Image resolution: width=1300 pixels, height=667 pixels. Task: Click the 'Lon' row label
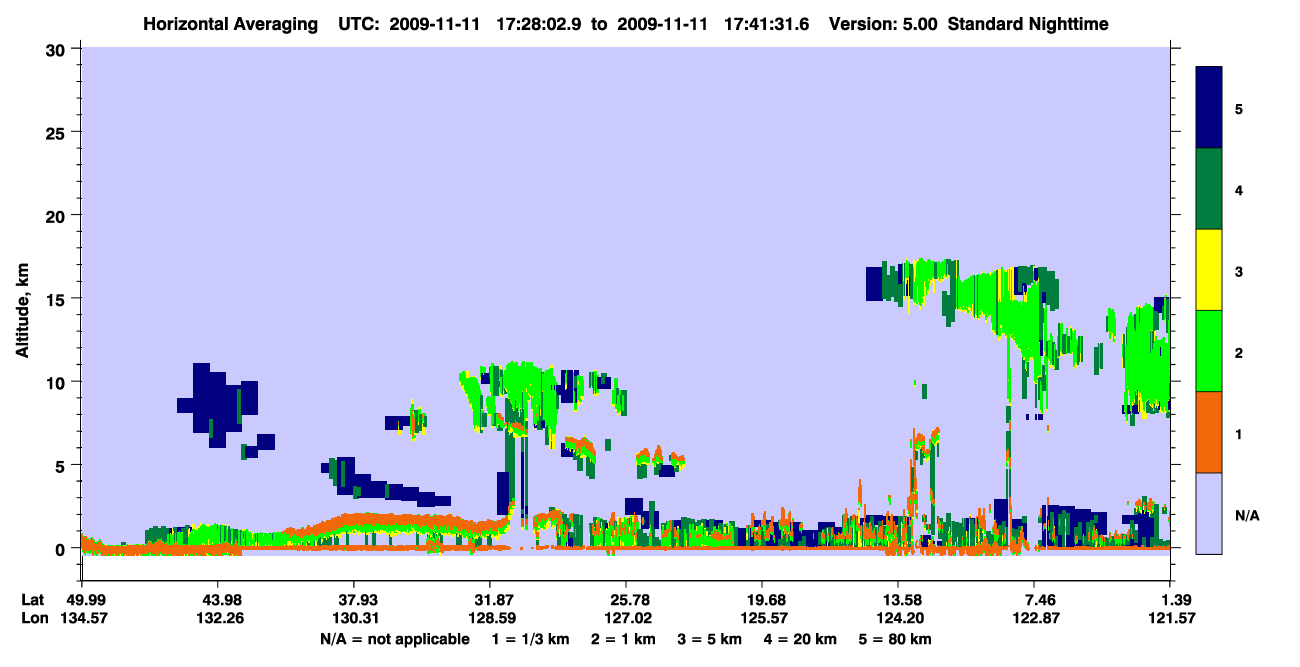point(33,618)
